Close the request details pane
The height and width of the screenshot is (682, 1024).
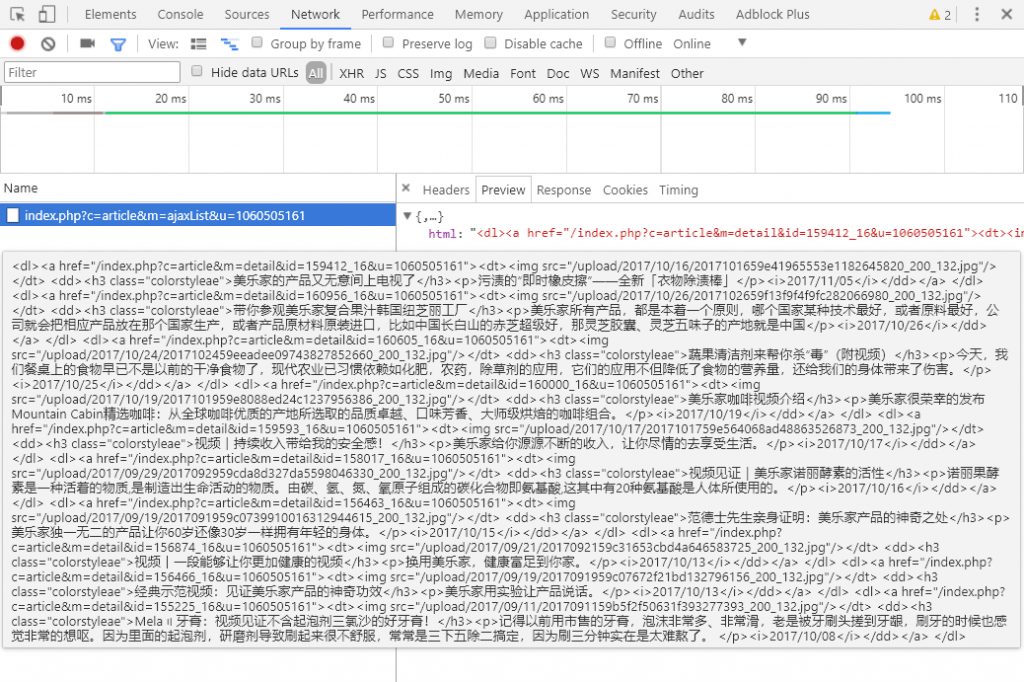[406, 189]
